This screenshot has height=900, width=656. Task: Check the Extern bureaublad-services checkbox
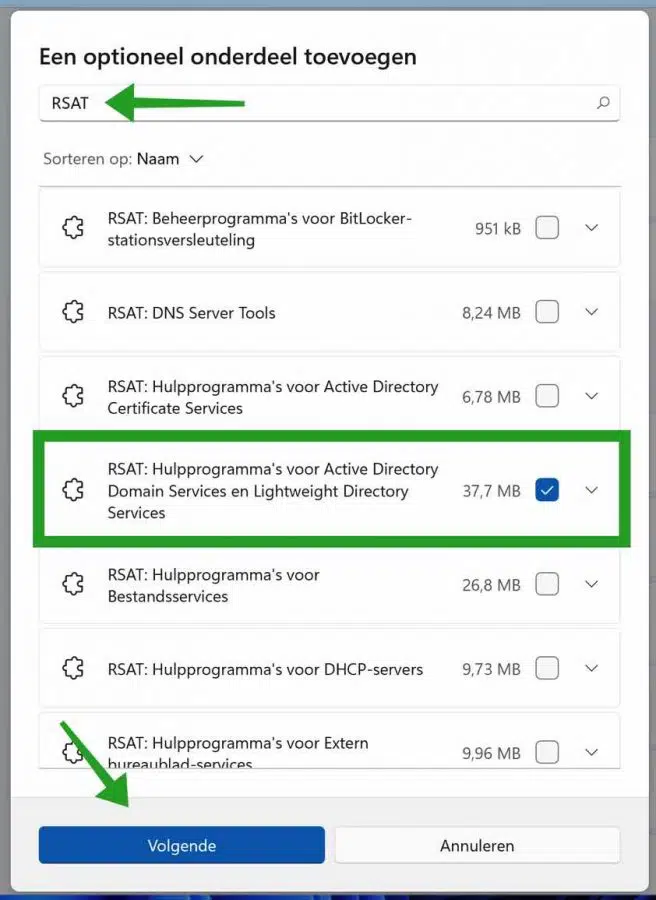[x=547, y=752]
